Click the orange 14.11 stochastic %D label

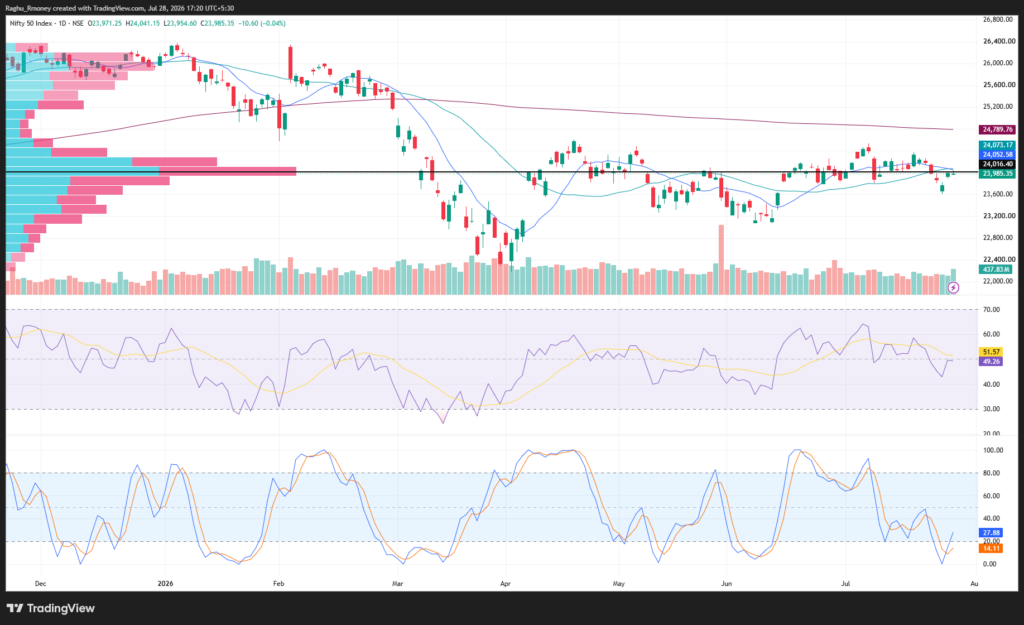point(991,549)
